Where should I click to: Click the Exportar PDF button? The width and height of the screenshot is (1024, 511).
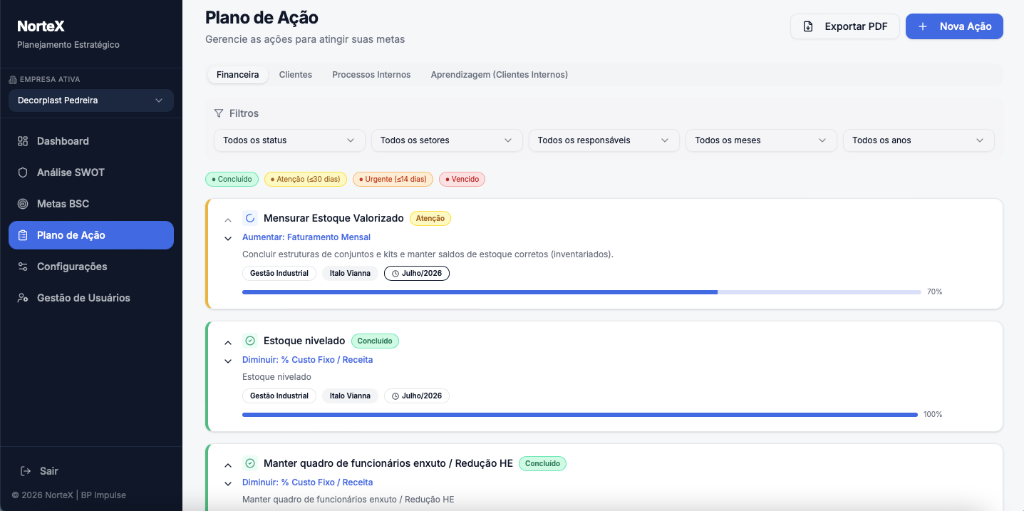845,27
